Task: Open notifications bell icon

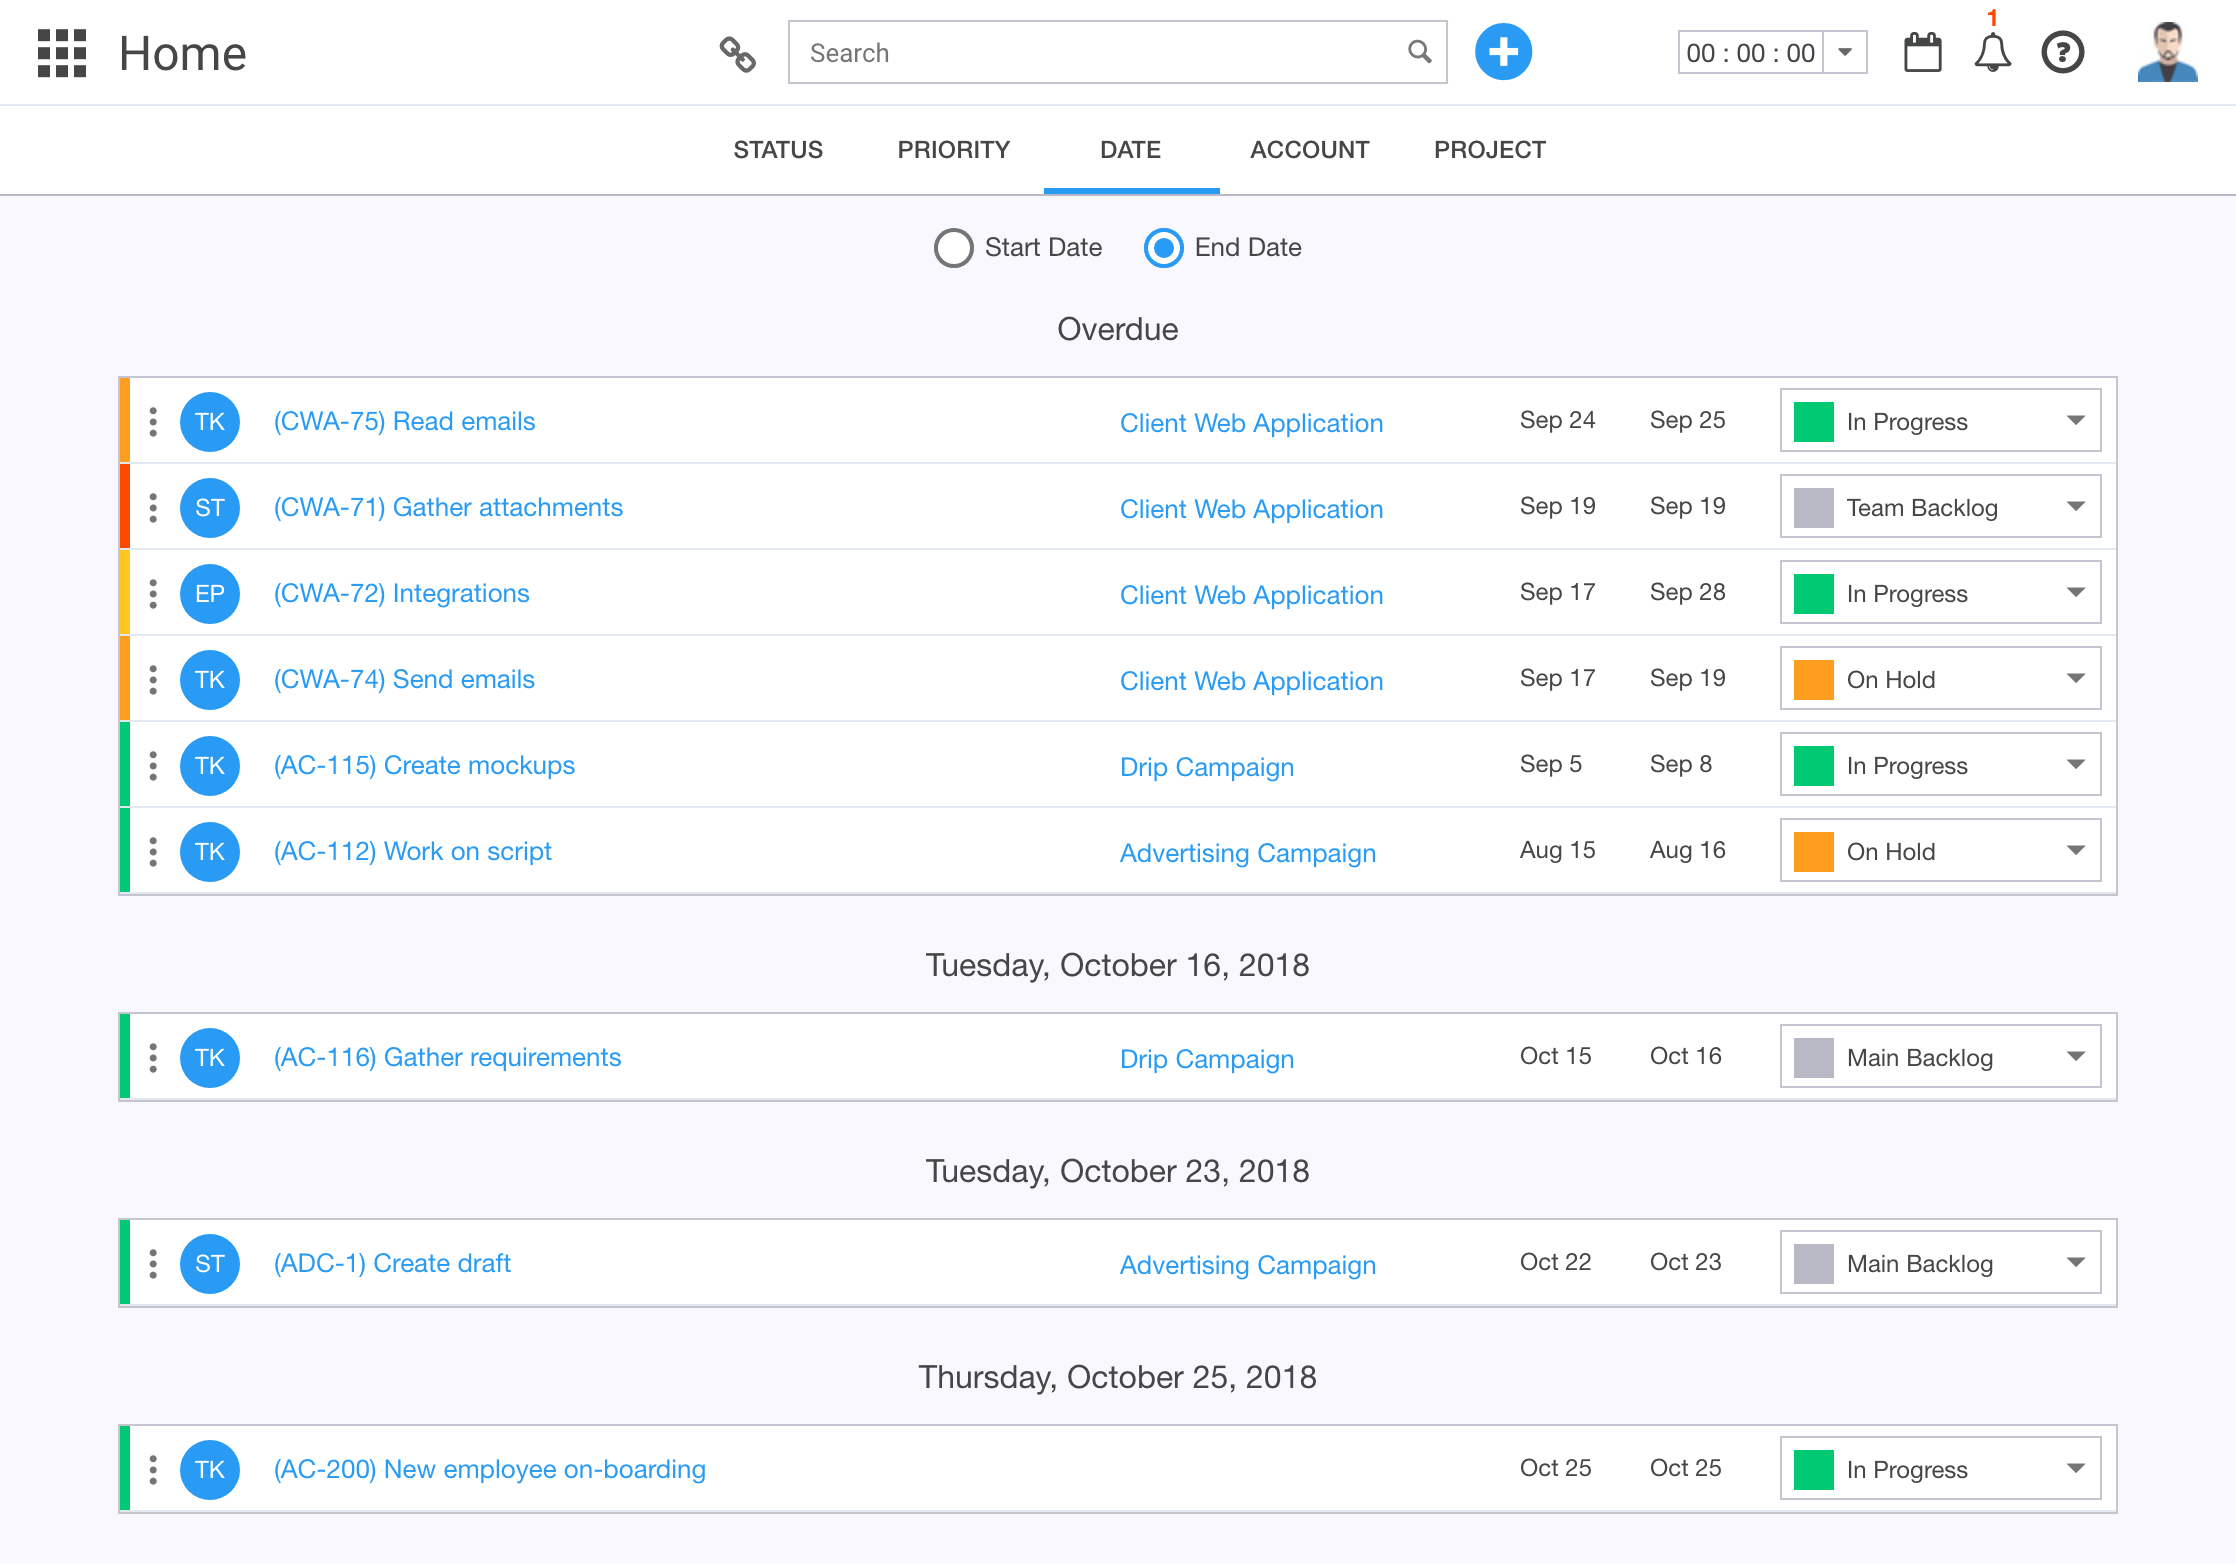Action: pos(1992,53)
